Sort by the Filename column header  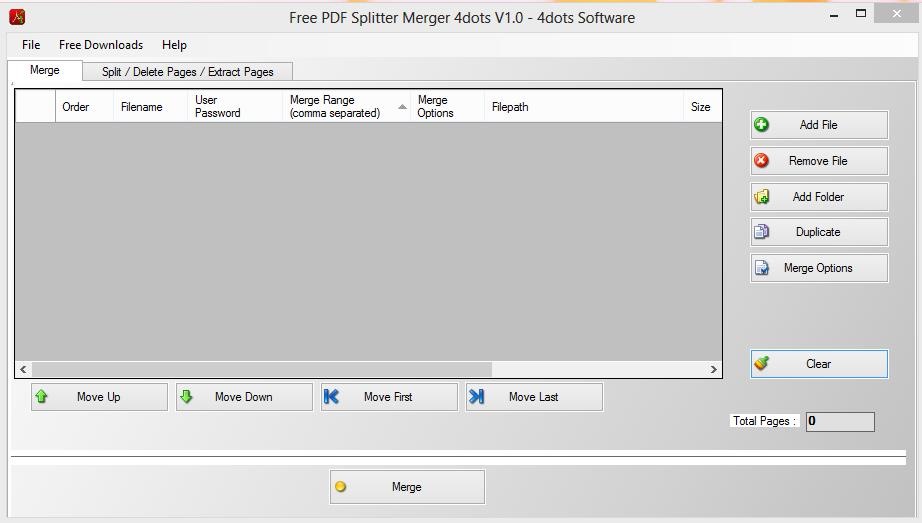click(151, 106)
